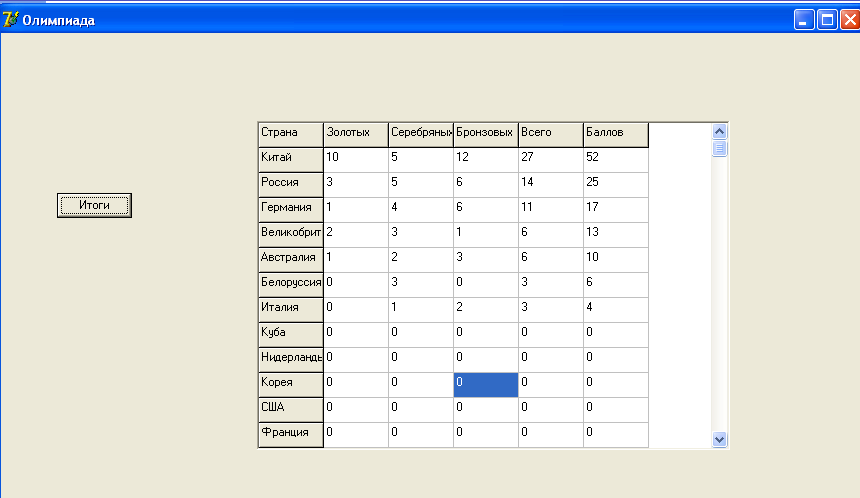860x498 pixels.
Task: Select Китай's Золотых cell with value 10
Action: pos(356,160)
